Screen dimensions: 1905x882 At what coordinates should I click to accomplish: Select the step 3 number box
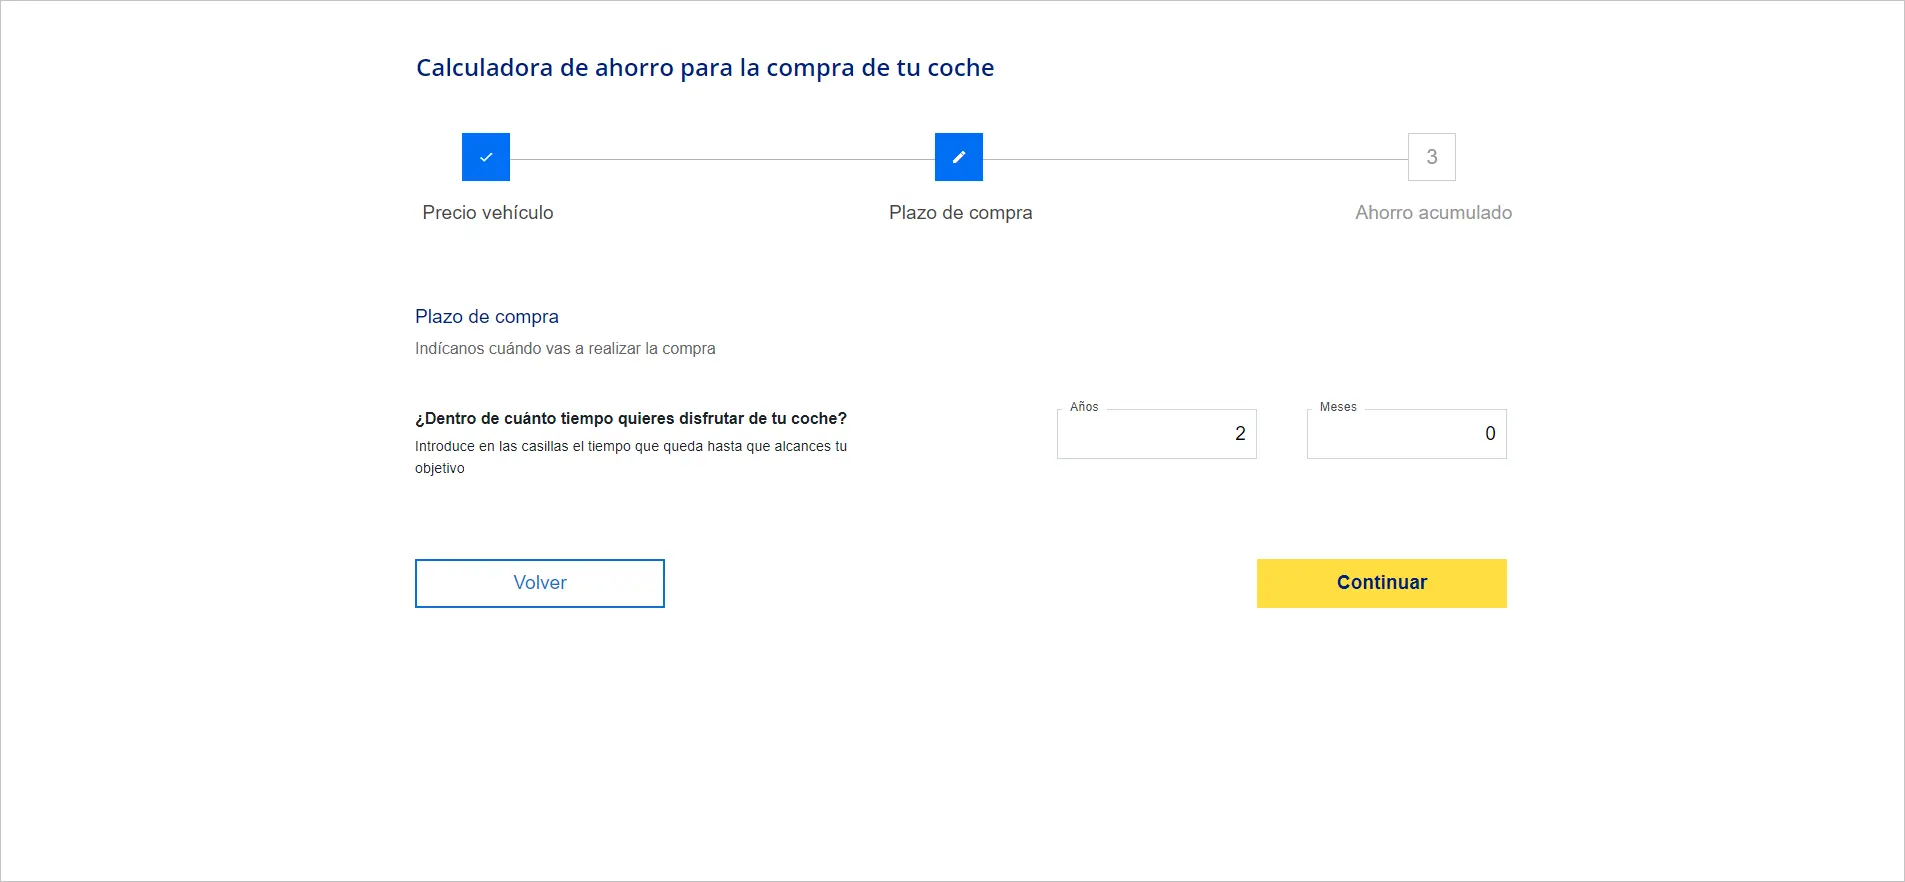(1431, 157)
